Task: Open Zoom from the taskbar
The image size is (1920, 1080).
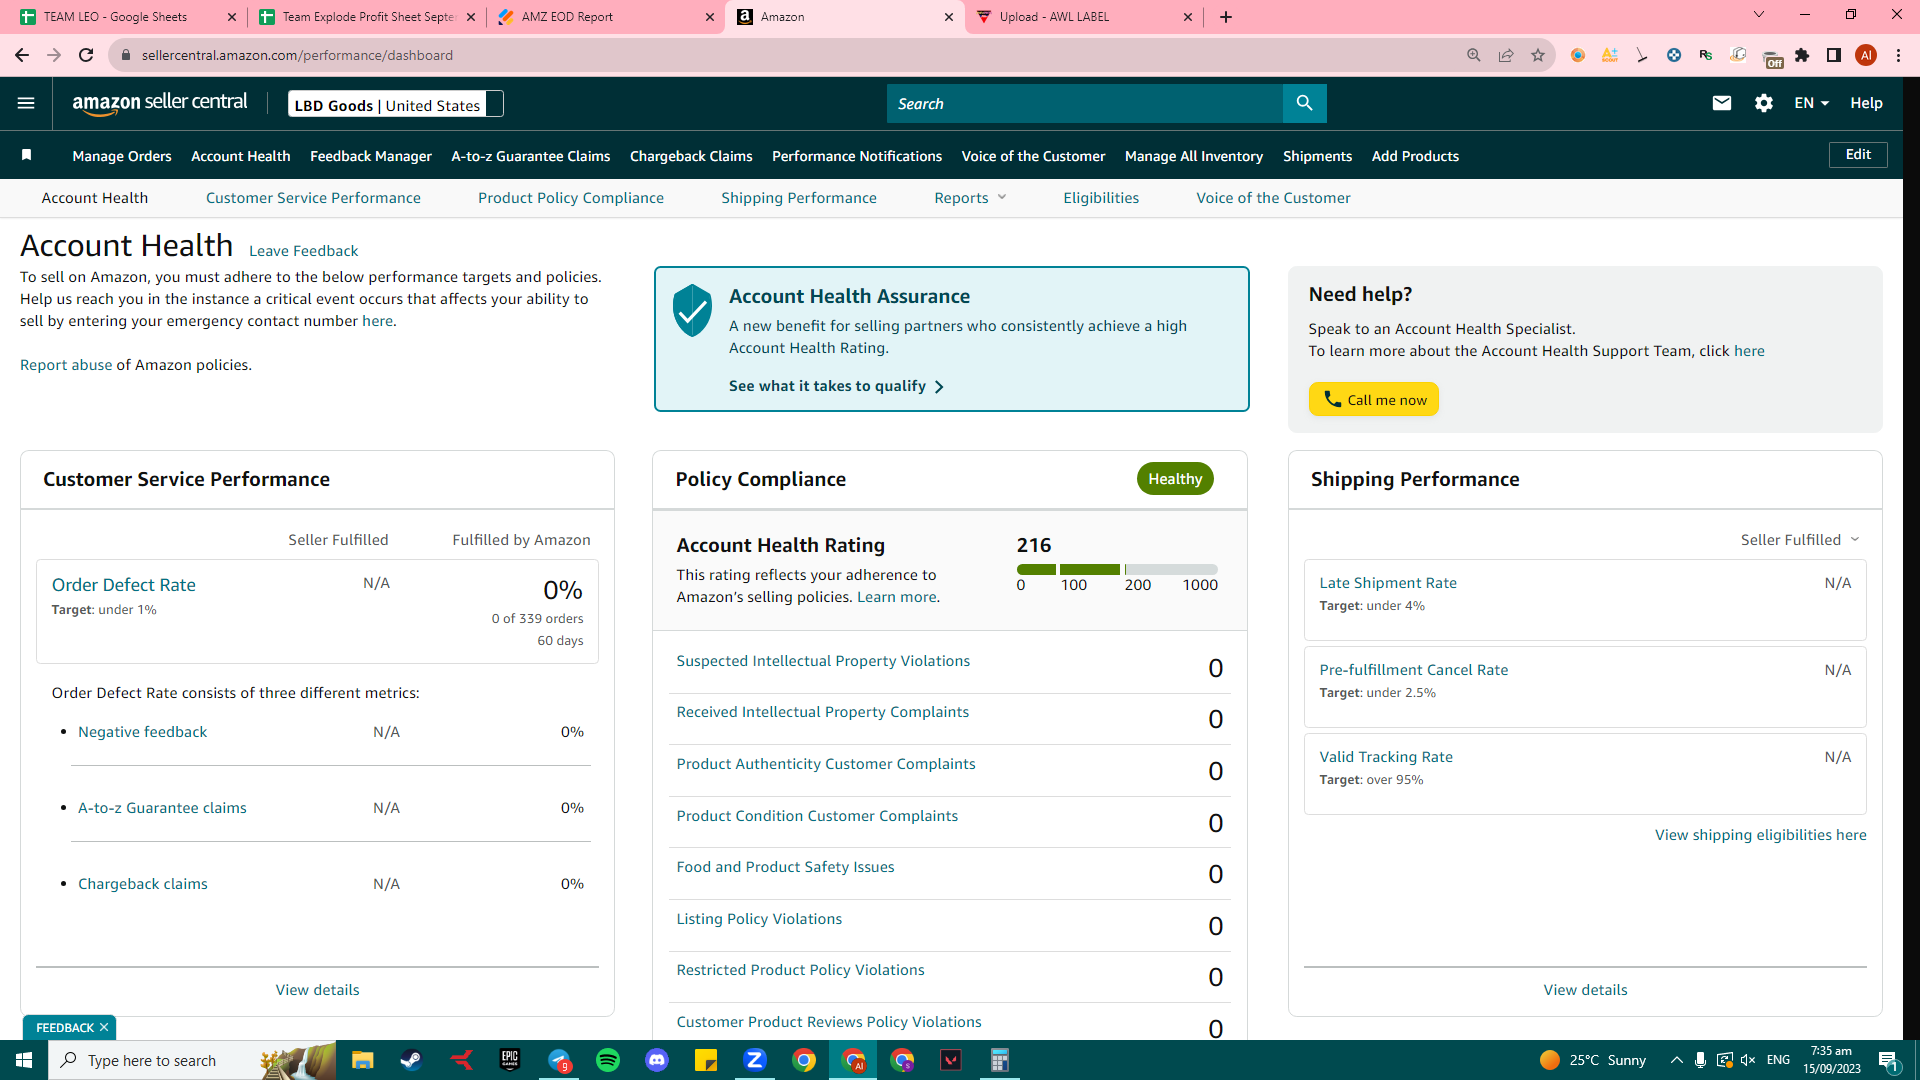Action: click(x=755, y=1060)
